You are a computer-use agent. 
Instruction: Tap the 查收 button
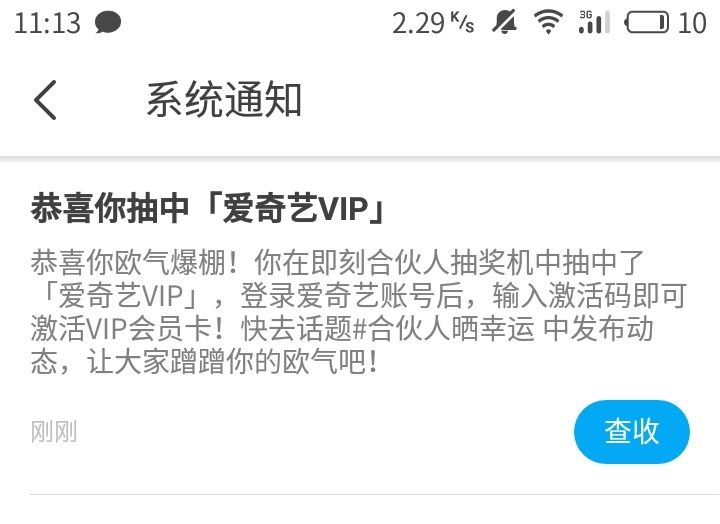[x=632, y=432]
